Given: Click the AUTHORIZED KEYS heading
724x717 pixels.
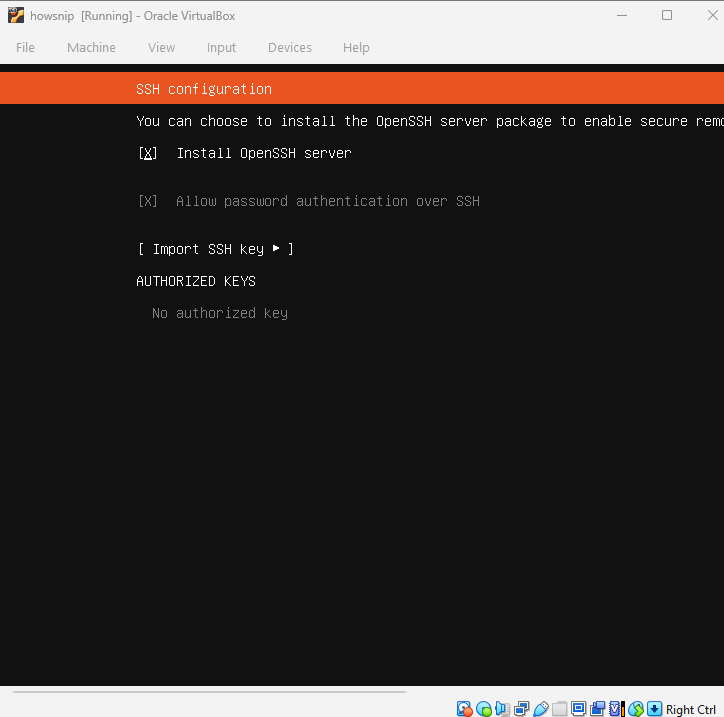Looking at the screenshot, I should 196,281.
